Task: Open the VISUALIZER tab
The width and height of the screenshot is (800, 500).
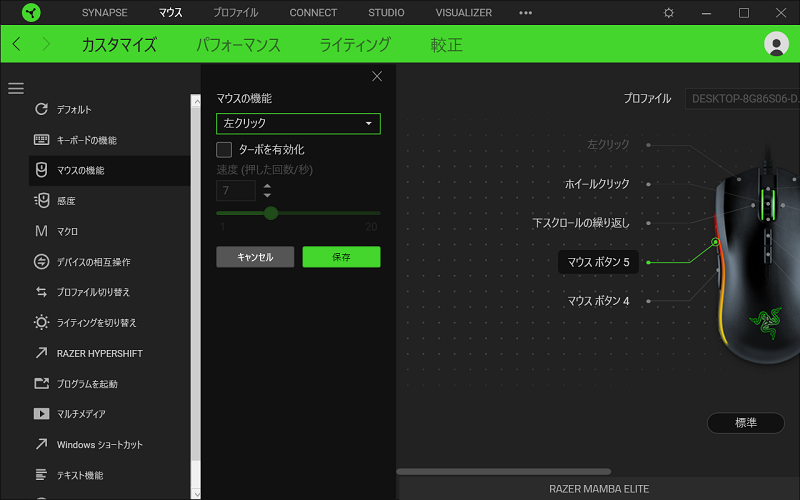Action: 464,13
